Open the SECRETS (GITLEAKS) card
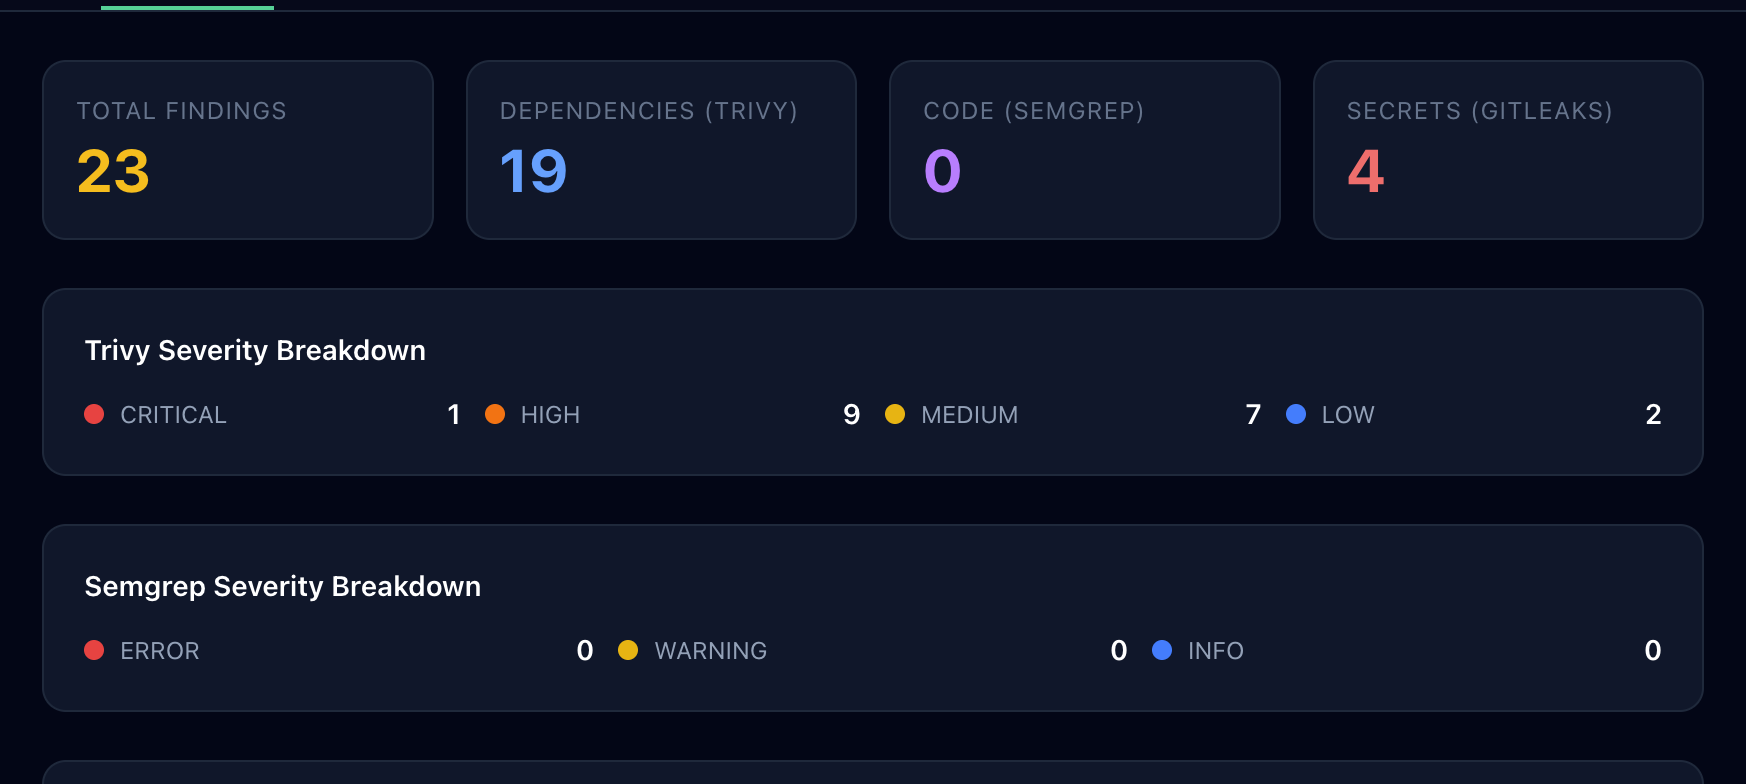The height and width of the screenshot is (784, 1746). pos(1508,150)
